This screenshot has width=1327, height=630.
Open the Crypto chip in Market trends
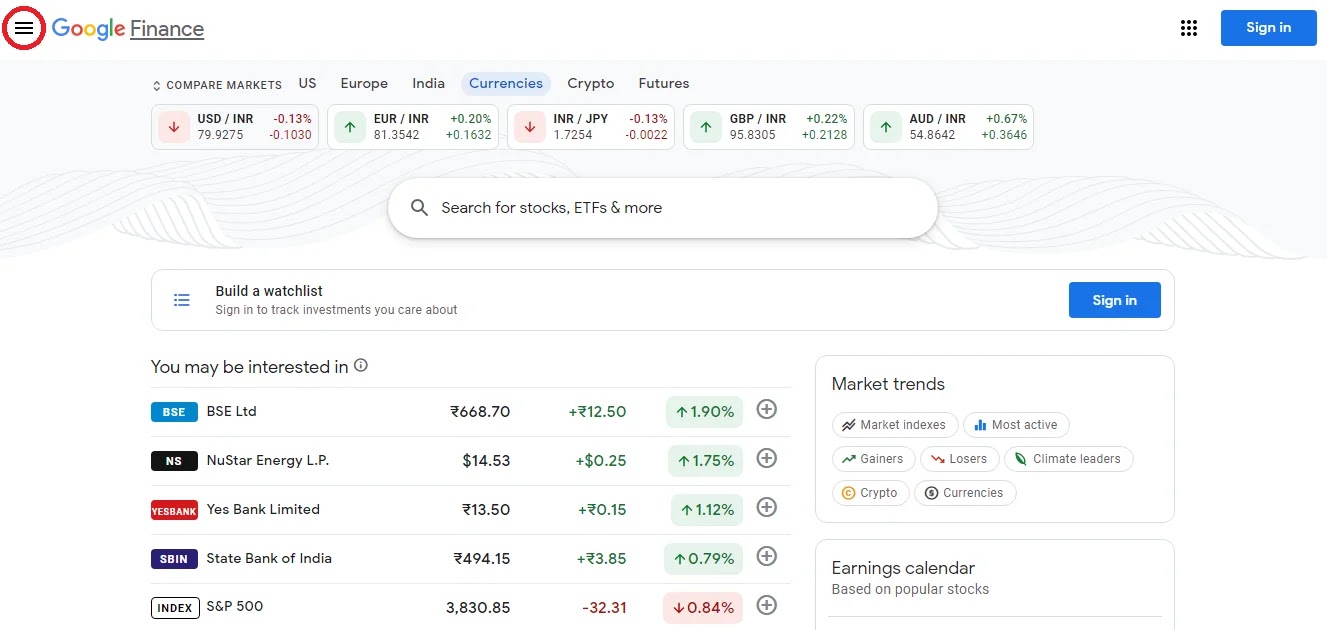pyautogui.click(x=870, y=493)
